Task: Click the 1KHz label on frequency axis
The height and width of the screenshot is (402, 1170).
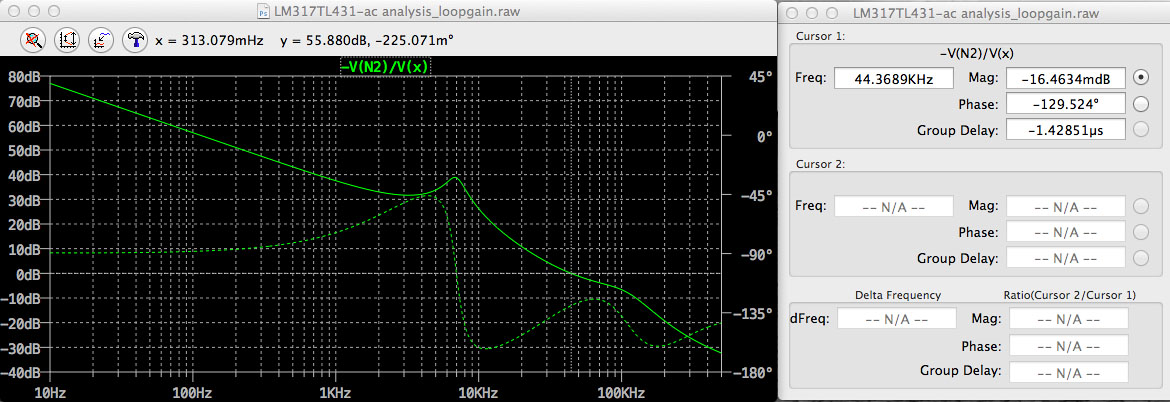Action: coord(336,392)
